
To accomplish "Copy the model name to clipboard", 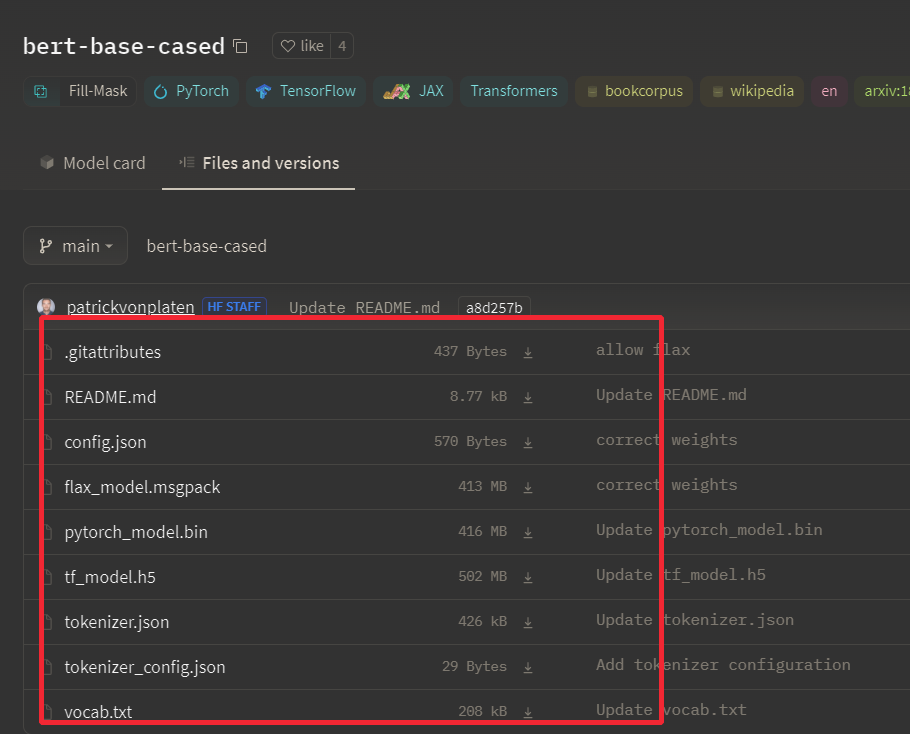I will (238, 45).
